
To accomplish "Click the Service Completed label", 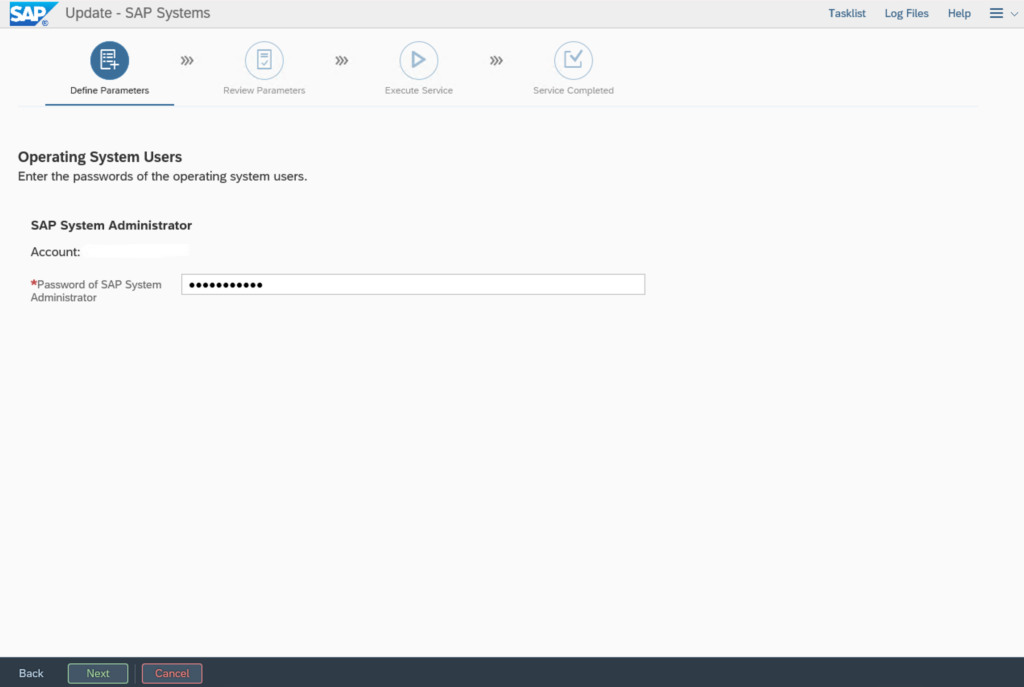I will point(573,90).
